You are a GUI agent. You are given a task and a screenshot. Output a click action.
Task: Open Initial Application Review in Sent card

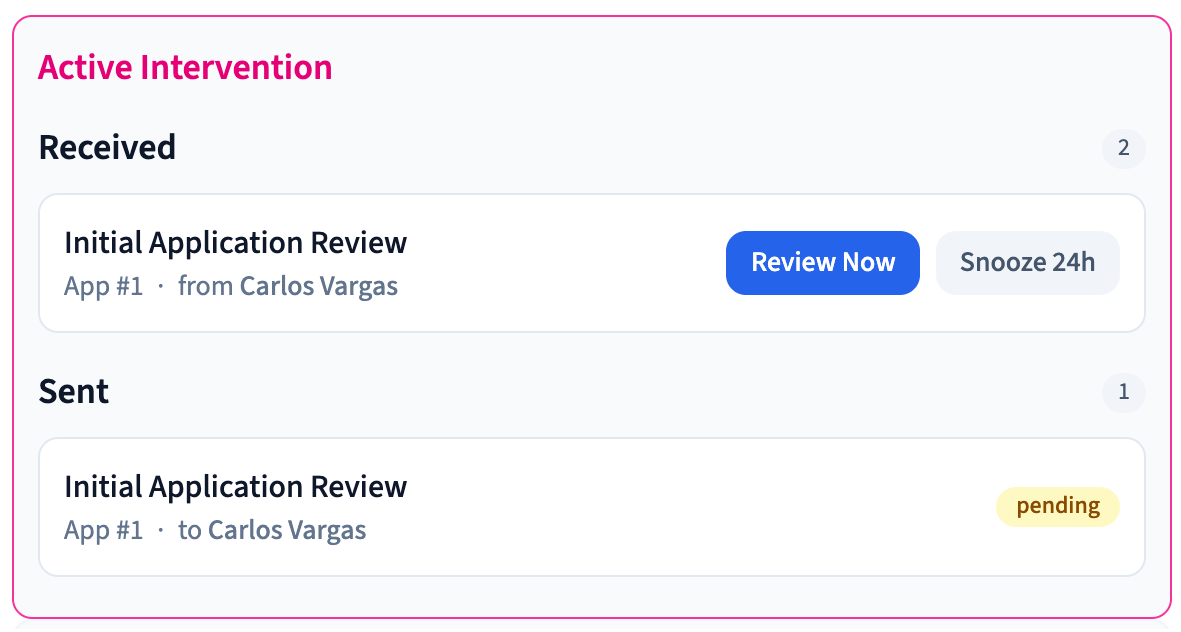[x=235, y=487]
